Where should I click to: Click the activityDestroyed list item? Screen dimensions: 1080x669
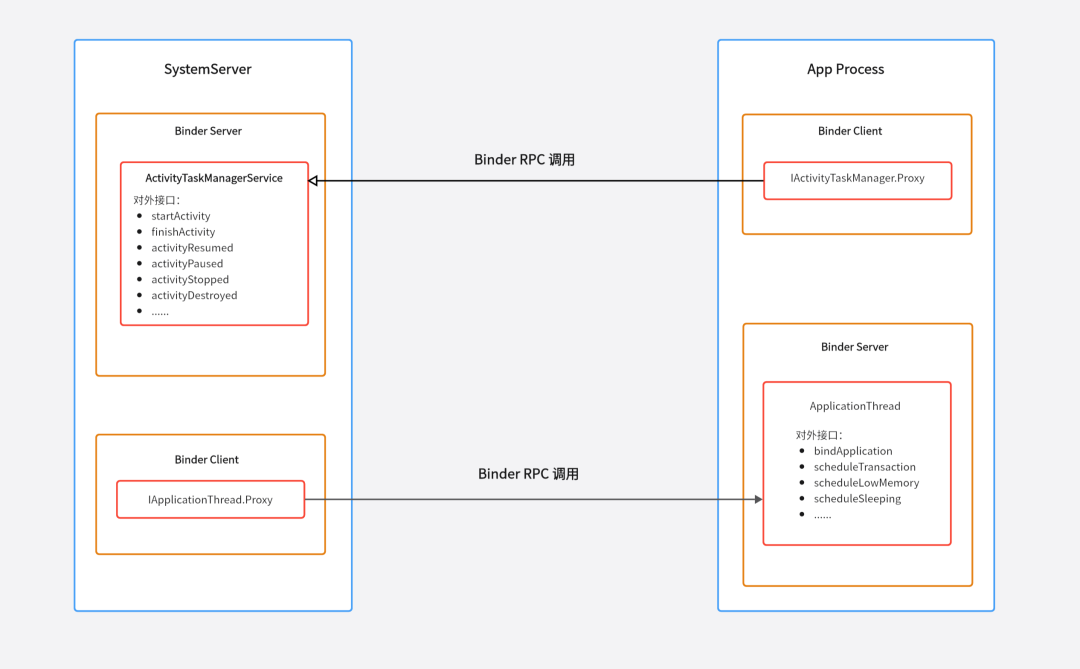[194, 295]
